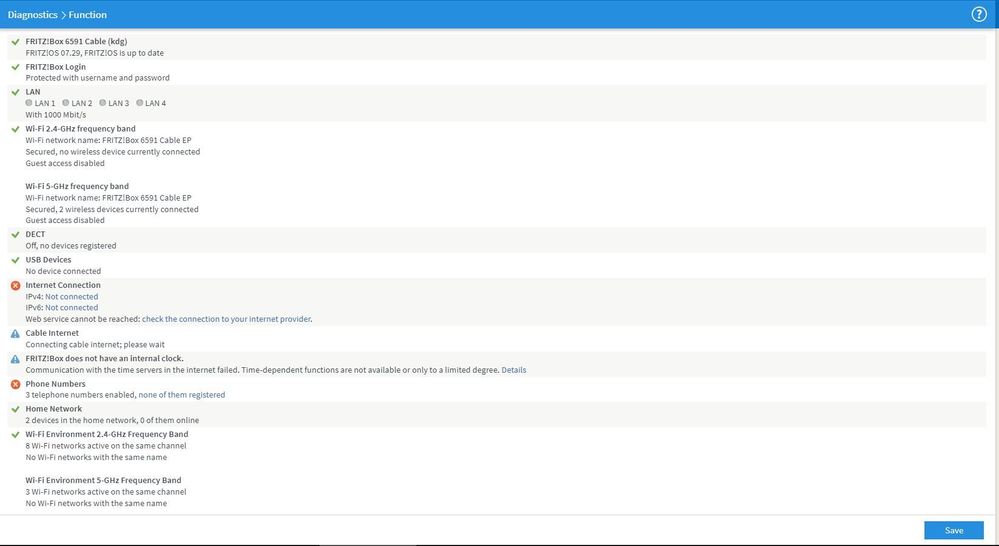Click the green check beside Home Network
The height and width of the screenshot is (546, 999).
15,409
